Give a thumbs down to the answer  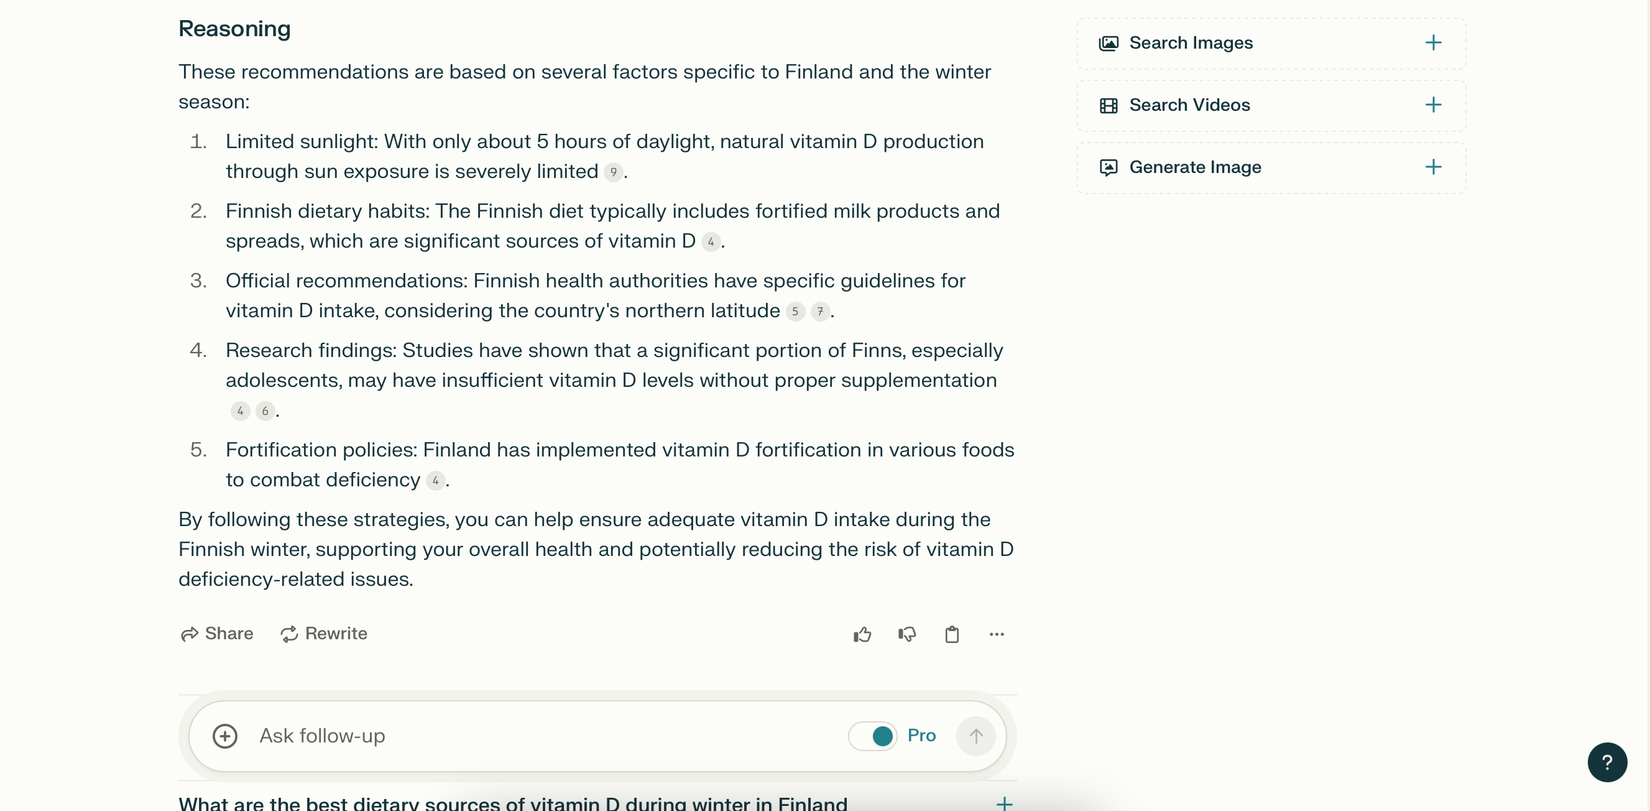[x=907, y=634]
